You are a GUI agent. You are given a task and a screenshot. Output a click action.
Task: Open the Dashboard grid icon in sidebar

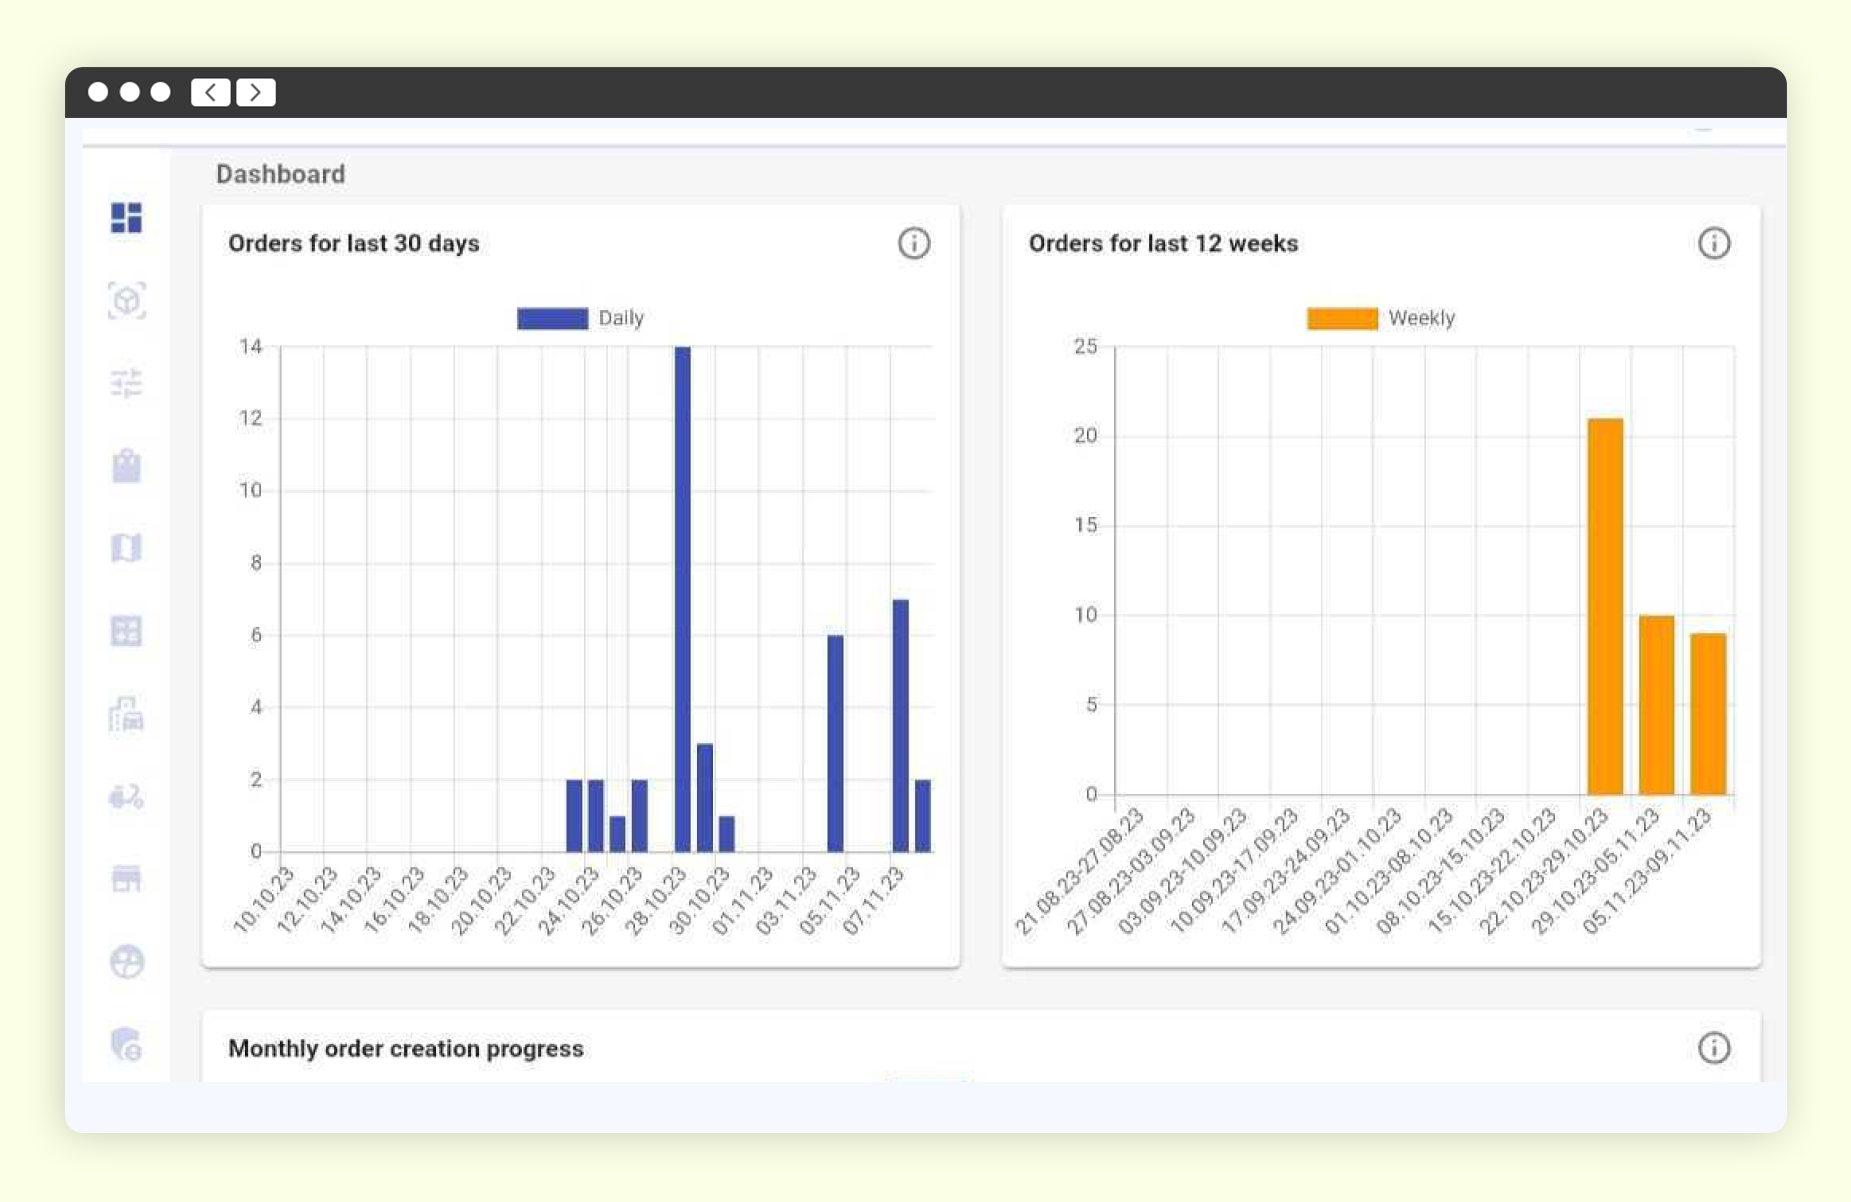(126, 218)
